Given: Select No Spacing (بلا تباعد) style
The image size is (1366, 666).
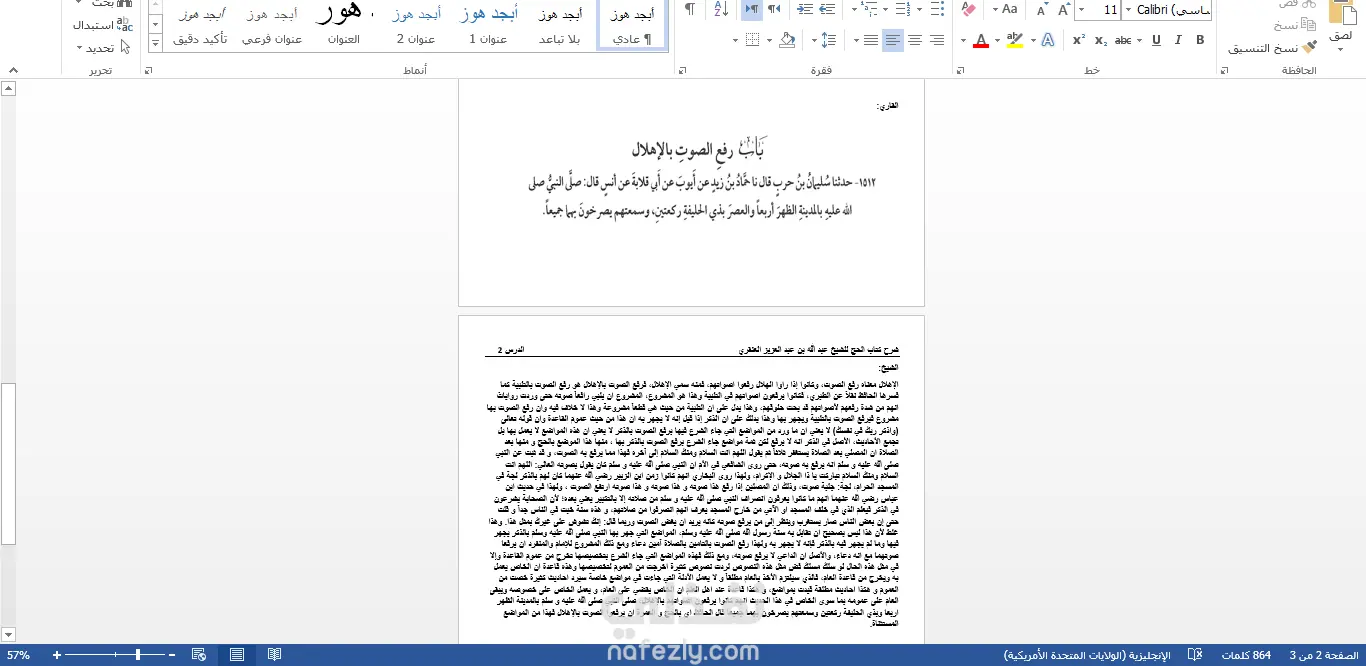Looking at the screenshot, I should [559, 25].
